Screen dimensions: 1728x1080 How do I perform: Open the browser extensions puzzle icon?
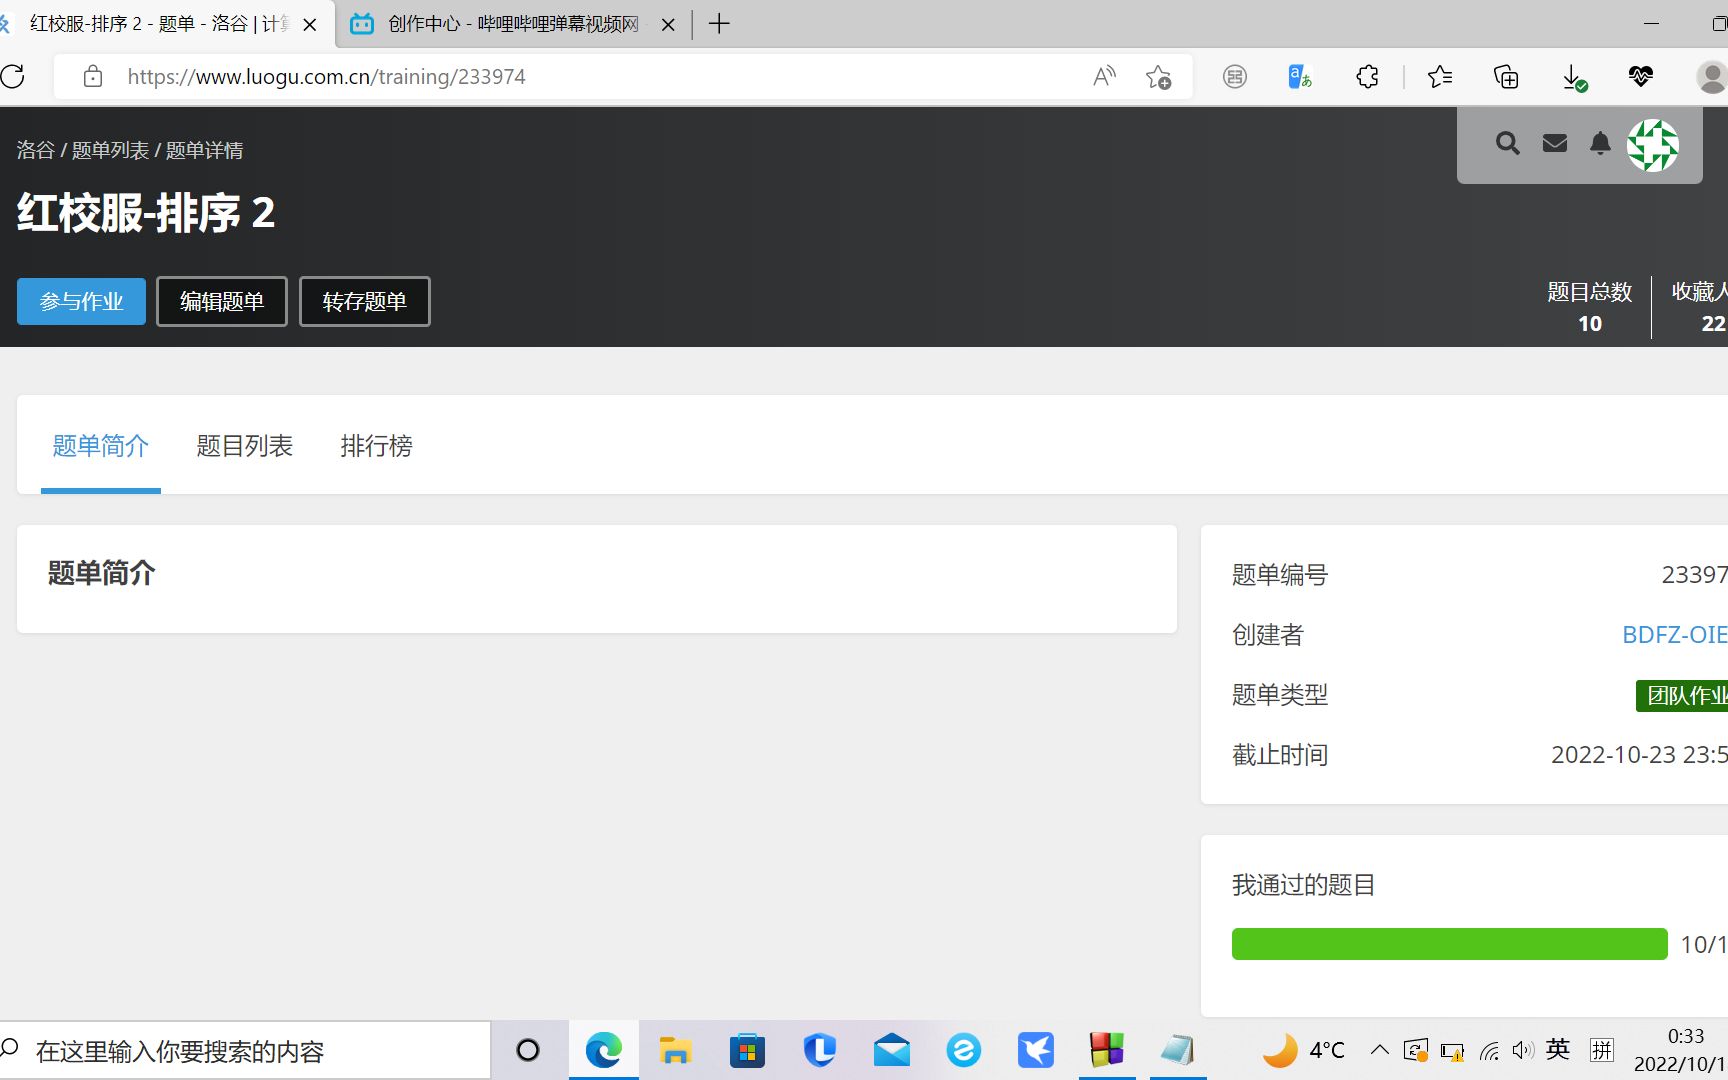click(1367, 76)
